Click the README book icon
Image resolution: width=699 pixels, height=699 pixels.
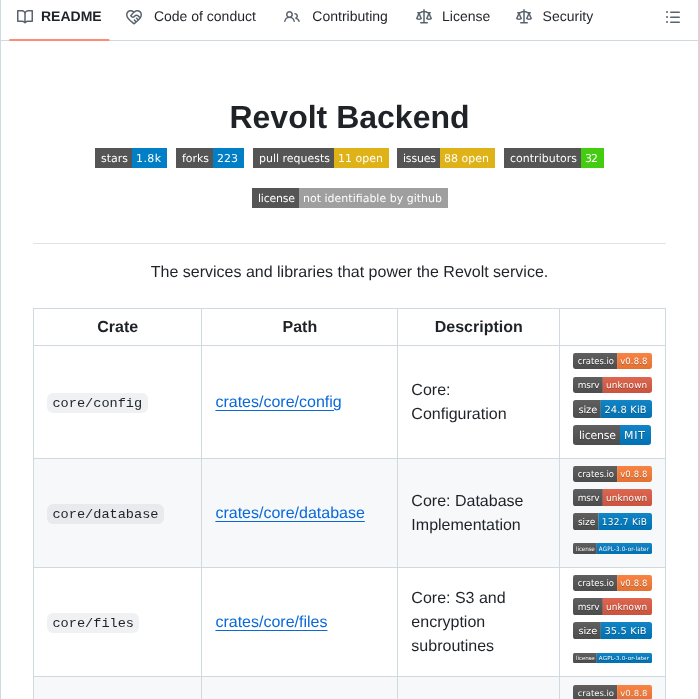[25, 17]
